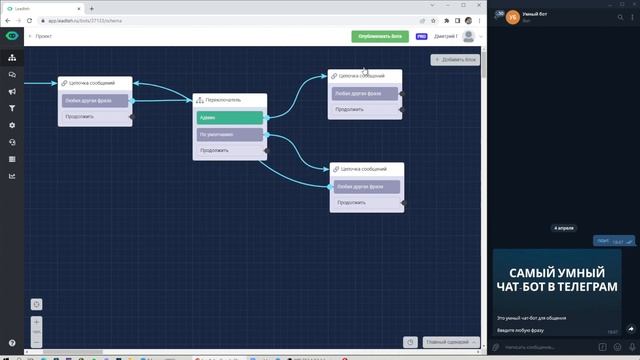Open the settings gear icon in sidebar
The width and height of the screenshot is (640, 360).
(12, 125)
